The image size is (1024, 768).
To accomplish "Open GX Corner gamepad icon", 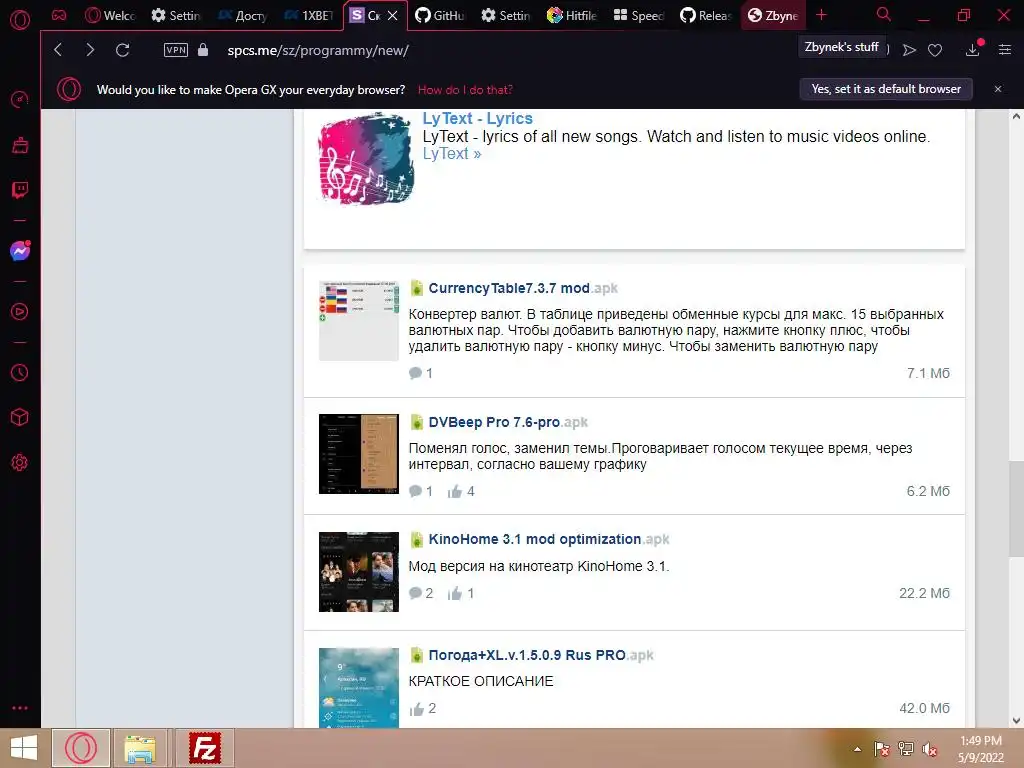I will click(x=59, y=15).
